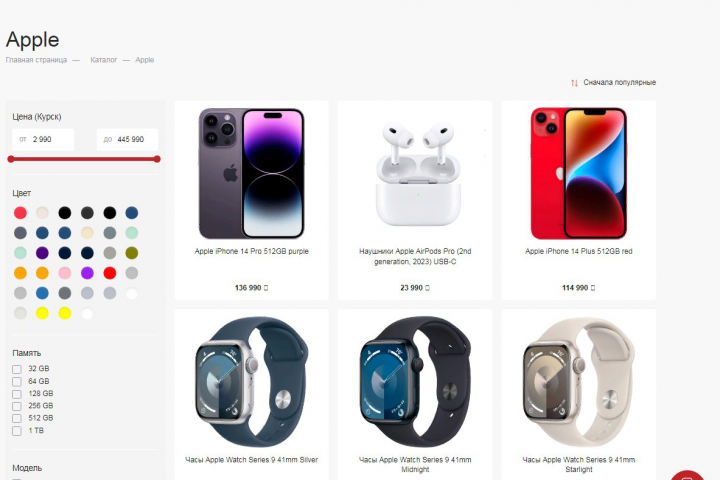
Task: Pick the olive green color swatch
Action: (x=132, y=253)
